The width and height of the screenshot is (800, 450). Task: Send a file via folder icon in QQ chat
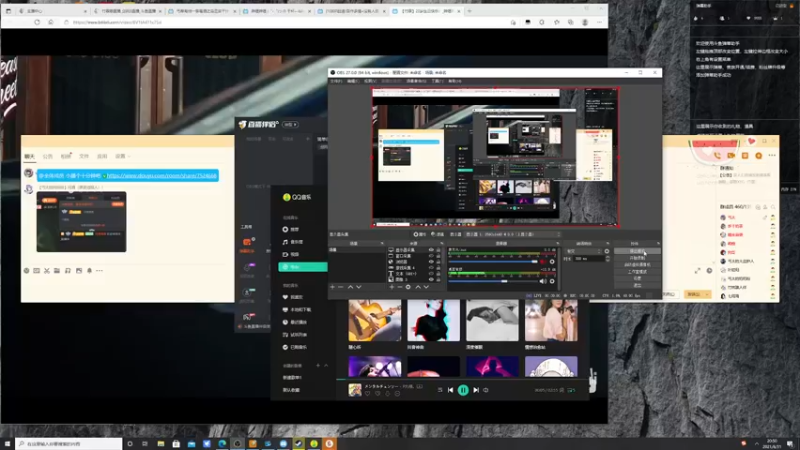click(x=57, y=270)
